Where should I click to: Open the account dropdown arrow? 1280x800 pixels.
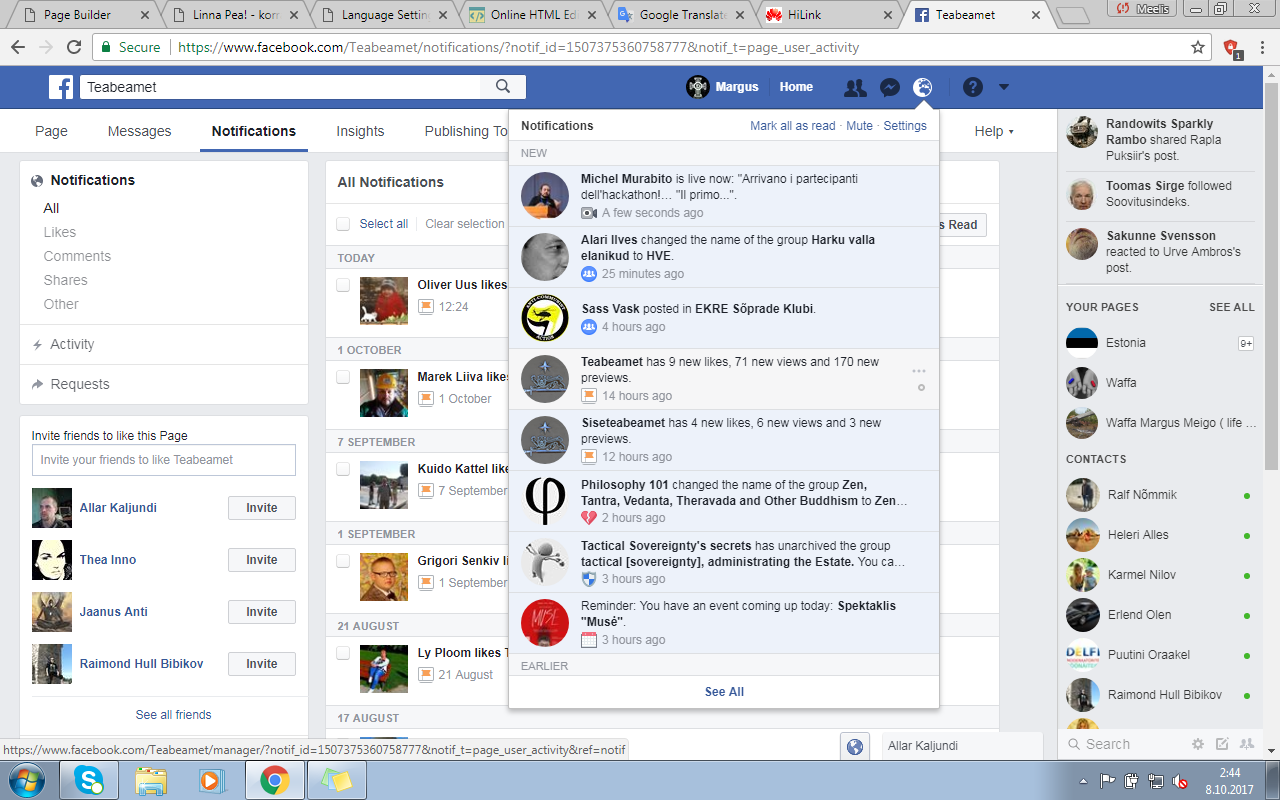[1004, 87]
